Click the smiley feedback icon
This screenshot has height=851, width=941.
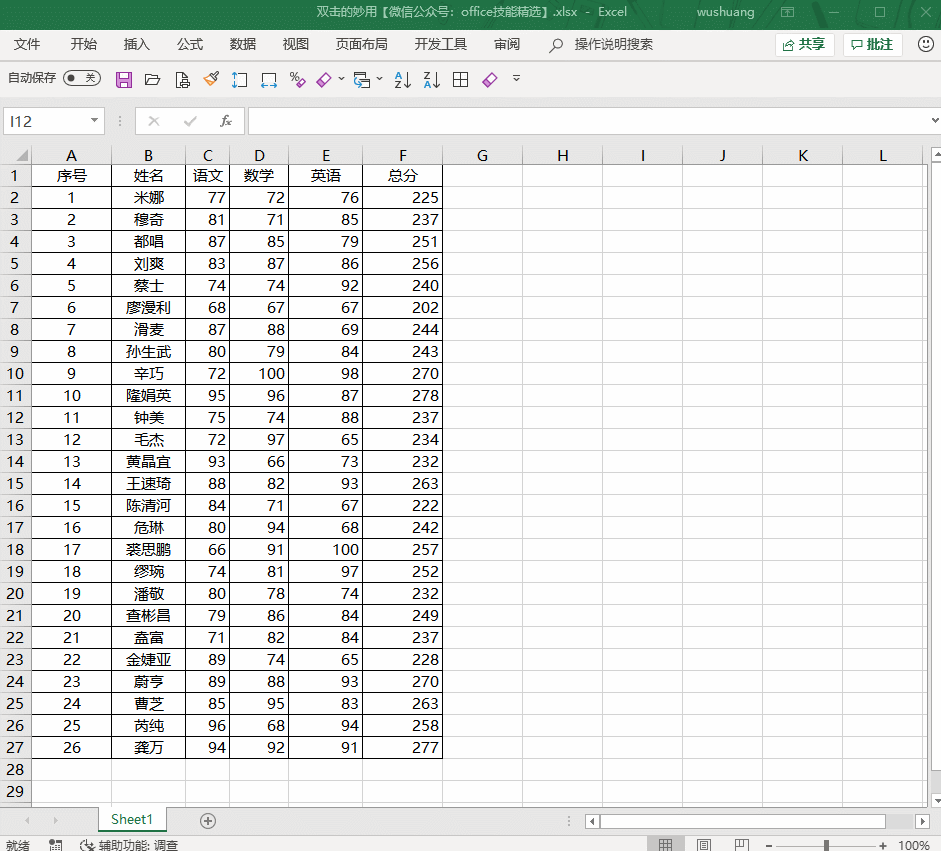click(x=925, y=45)
